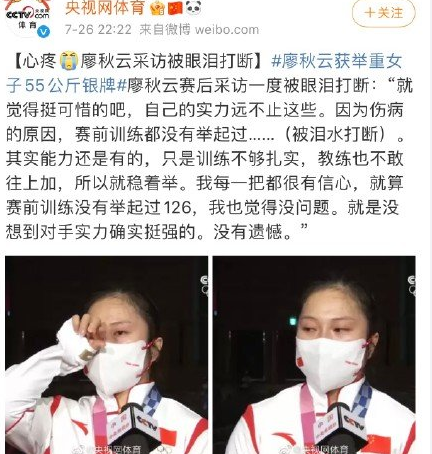
Task: Open right photo of athlete wearing mask
Action: (x=314, y=355)
